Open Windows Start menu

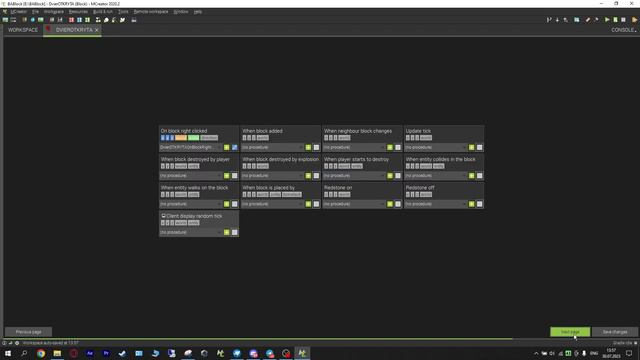[8, 353]
